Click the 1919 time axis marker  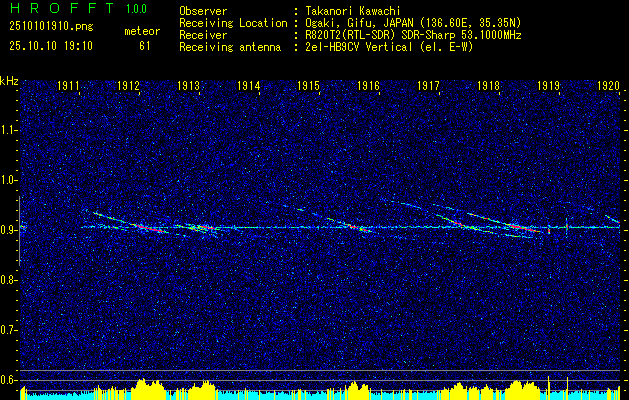pos(548,85)
